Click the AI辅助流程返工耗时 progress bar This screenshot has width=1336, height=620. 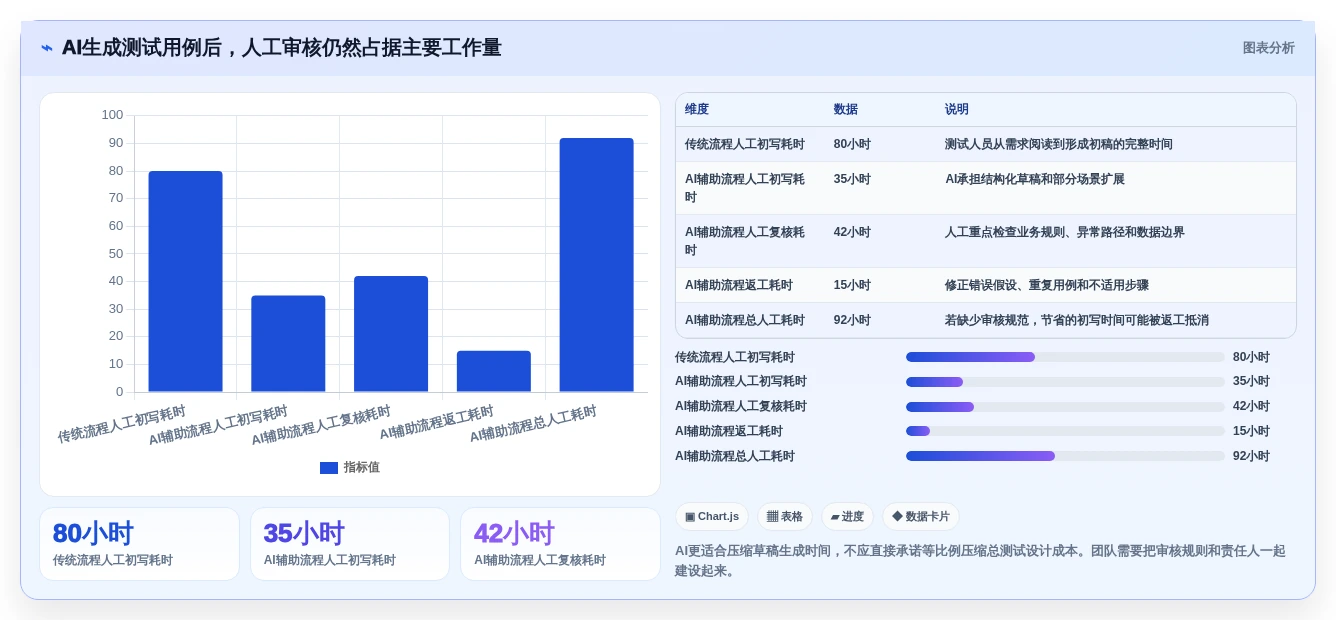[x=1065, y=431]
